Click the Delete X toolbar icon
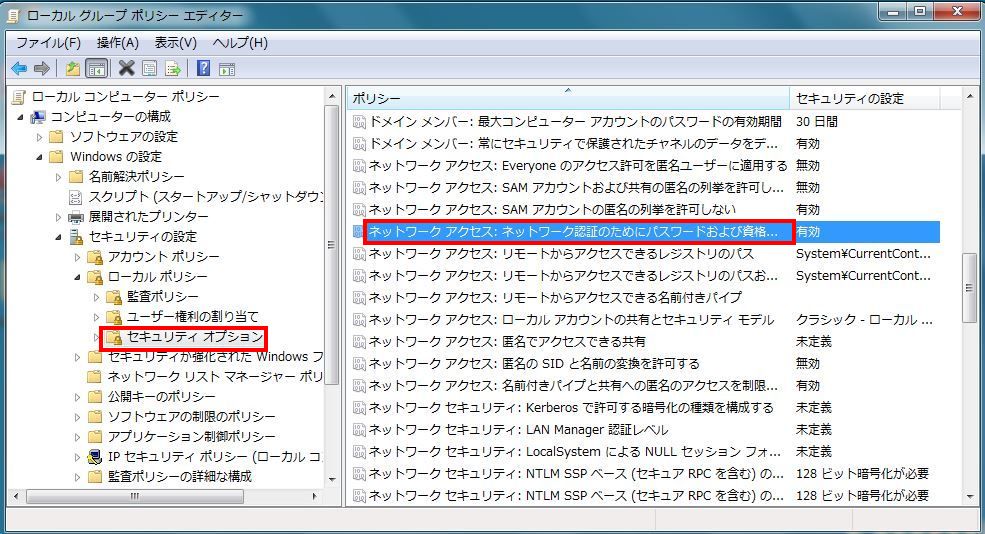This screenshot has height=534, width=985. (x=126, y=68)
